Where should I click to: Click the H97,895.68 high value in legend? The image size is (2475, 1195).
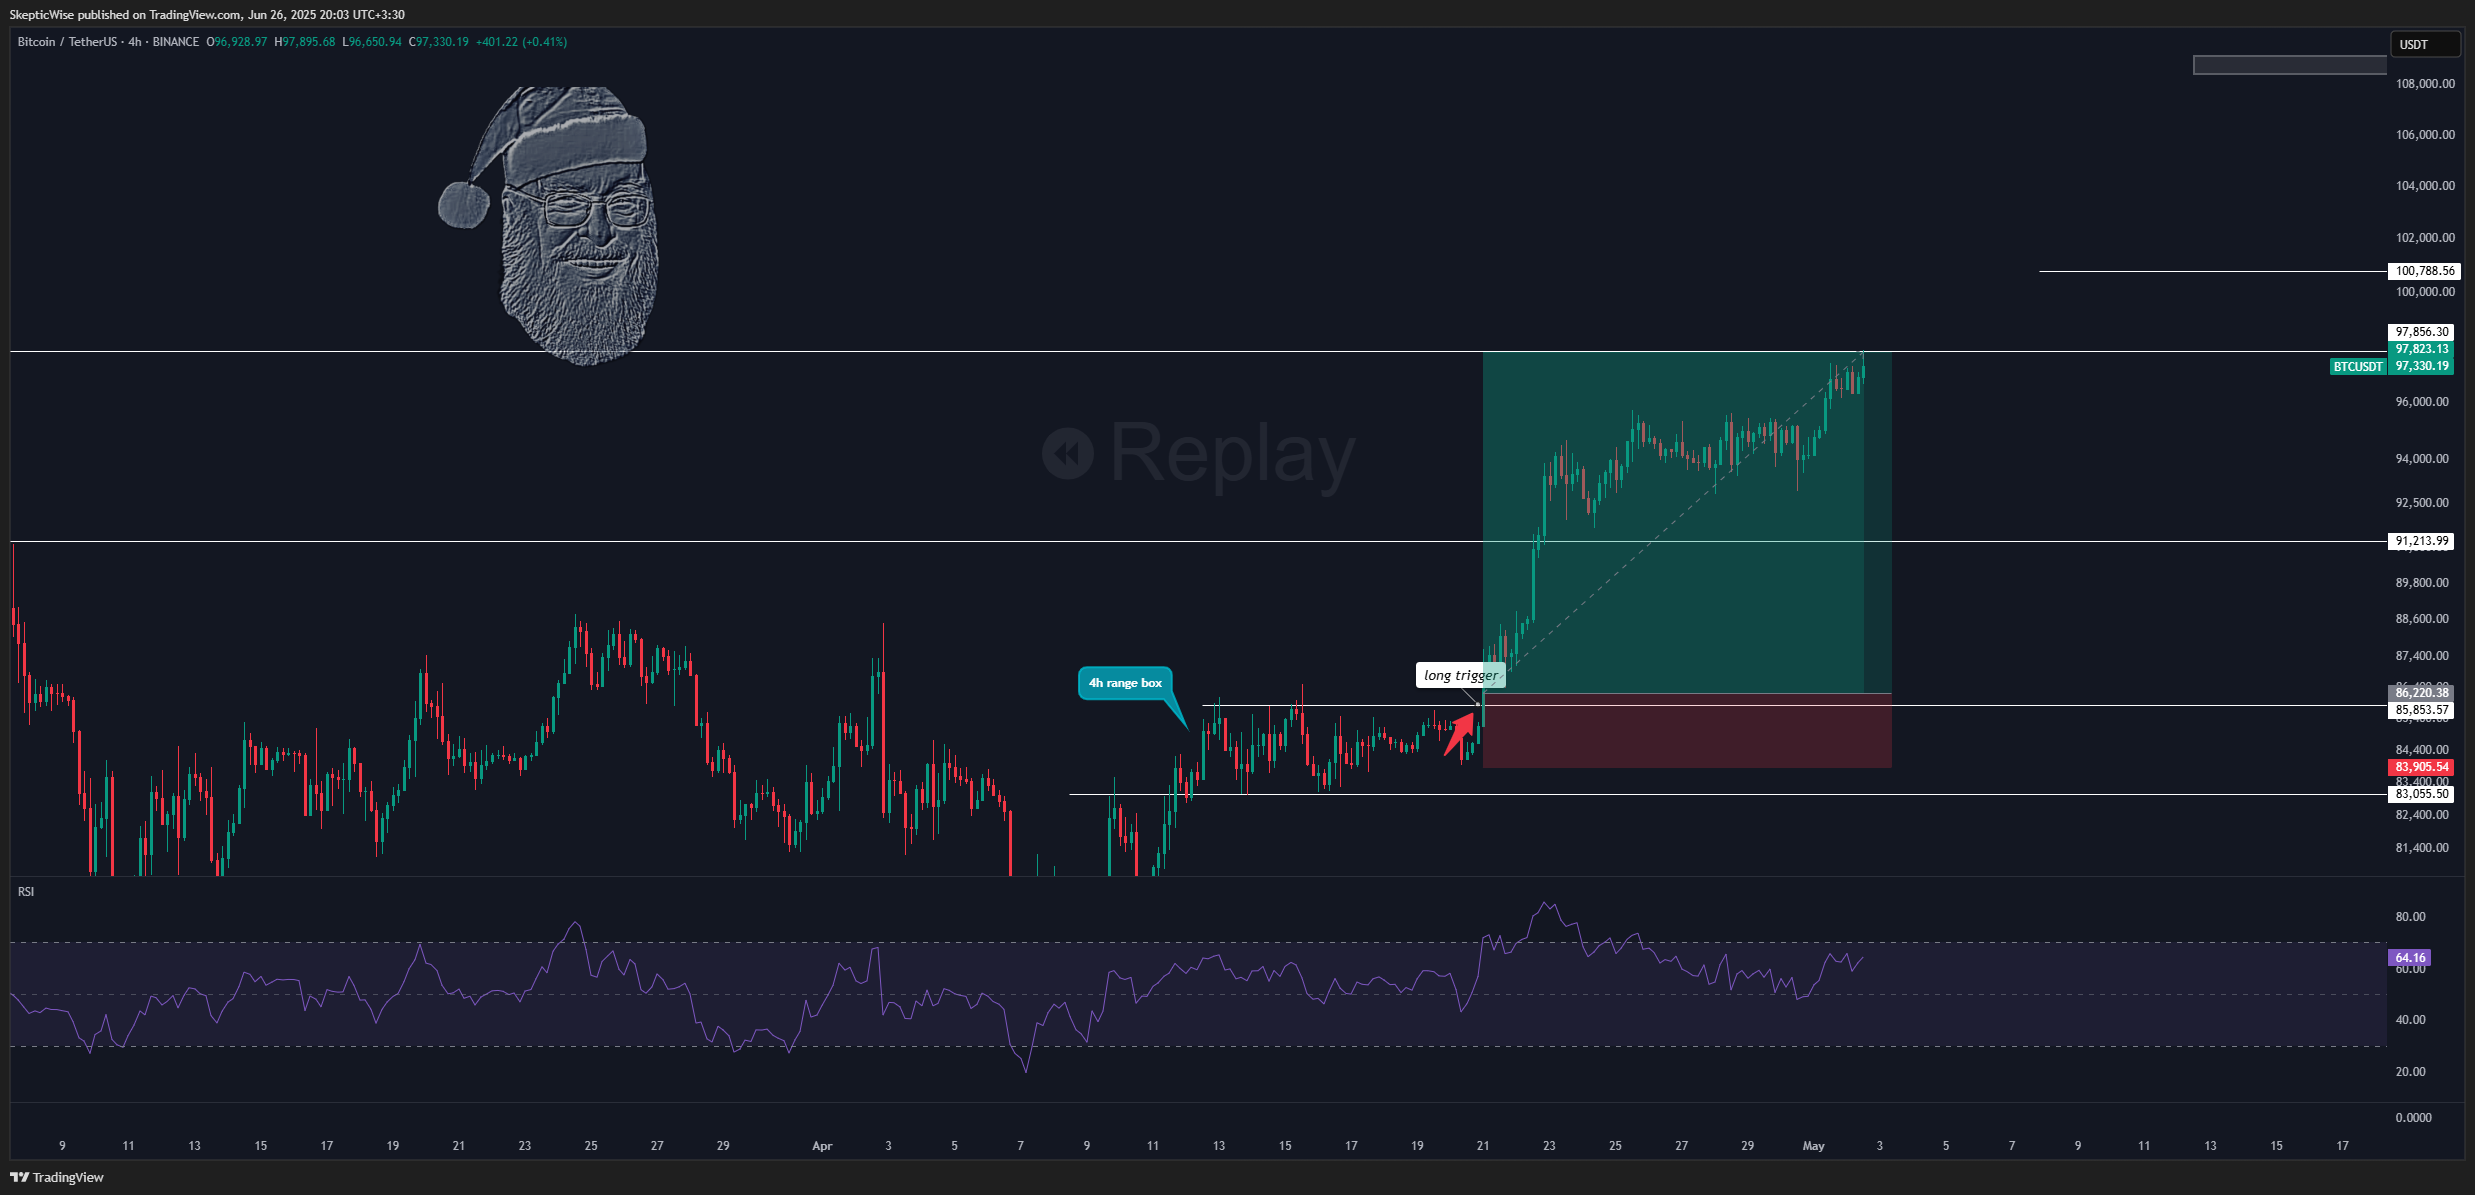(x=305, y=42)
